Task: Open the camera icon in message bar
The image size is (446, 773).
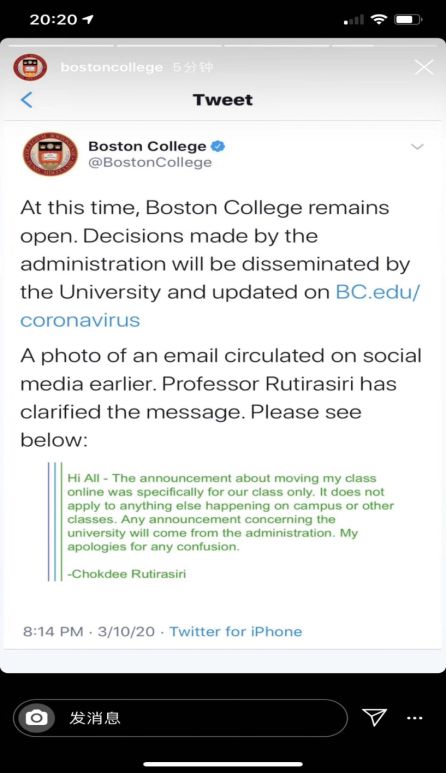Action: click(36, 717)
